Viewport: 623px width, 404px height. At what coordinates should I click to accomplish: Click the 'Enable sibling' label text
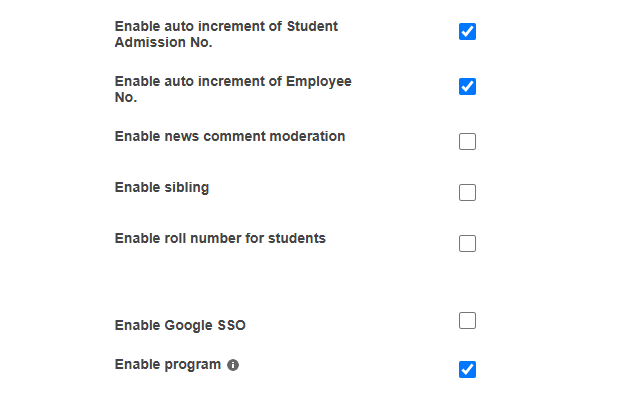162,188
